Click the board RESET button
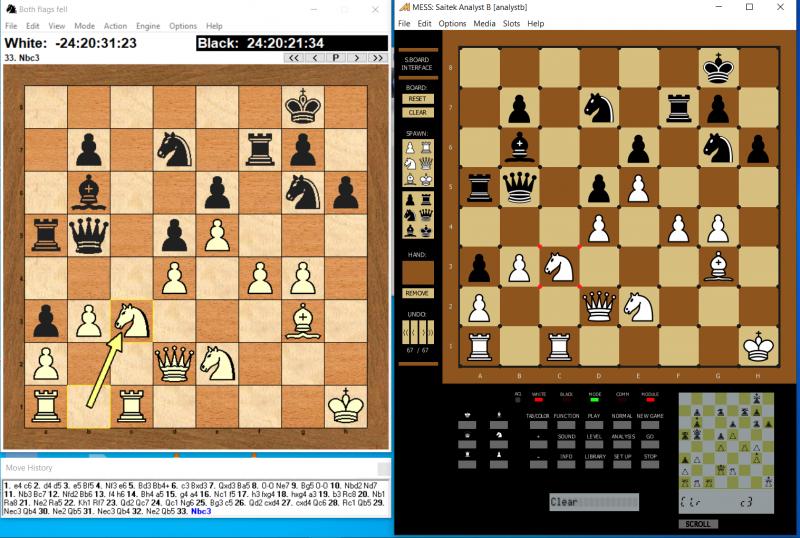This screenshot has height=538, width=800. pos(418,99)
